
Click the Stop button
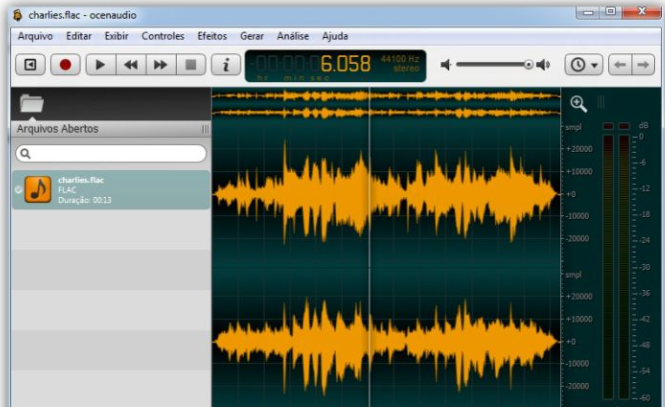tap(191, 65)
